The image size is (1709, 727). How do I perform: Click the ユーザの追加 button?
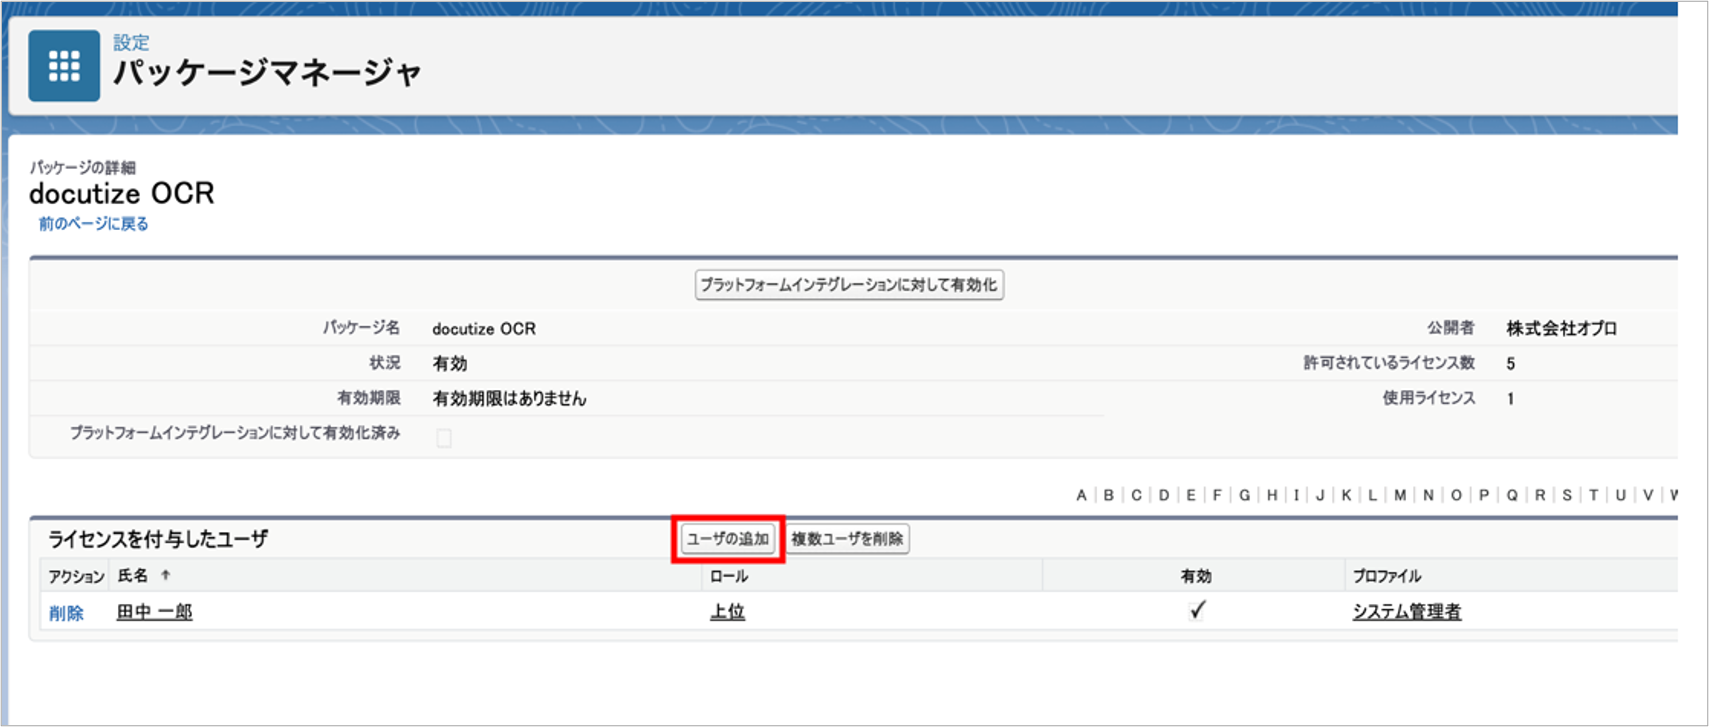[728, 539]
